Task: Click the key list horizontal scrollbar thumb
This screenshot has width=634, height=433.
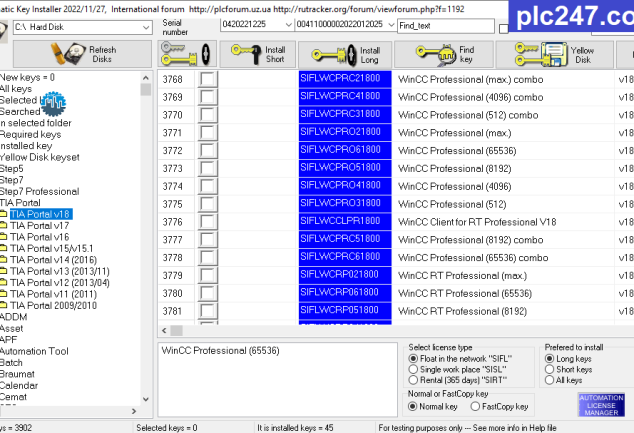Action: 177,331
